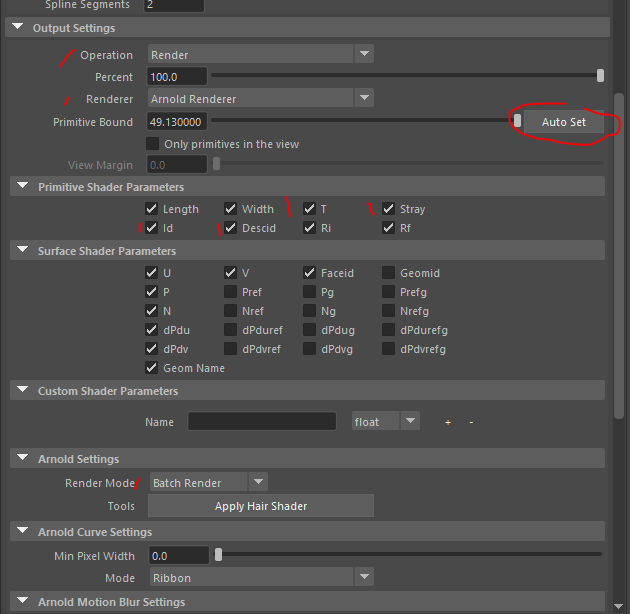Enable the Nrefg checkbox
This screenshot has height=614, width=630.
coord(389,311)
